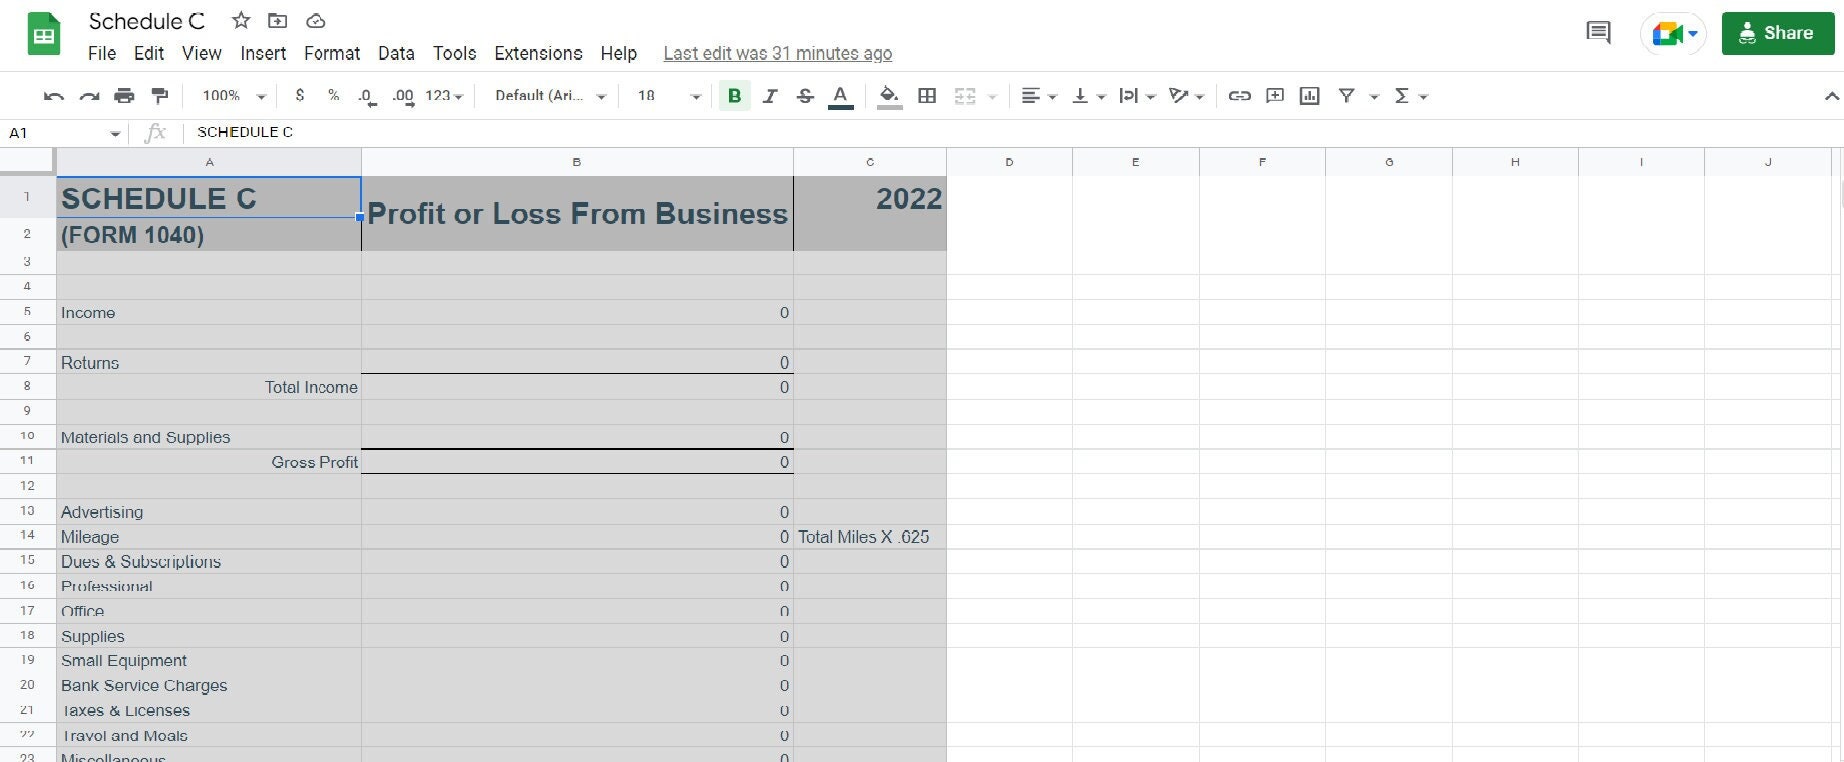This screenshot has height=762, width=1844.
Task: Create a filter icon
Action: pos(1347,96)
